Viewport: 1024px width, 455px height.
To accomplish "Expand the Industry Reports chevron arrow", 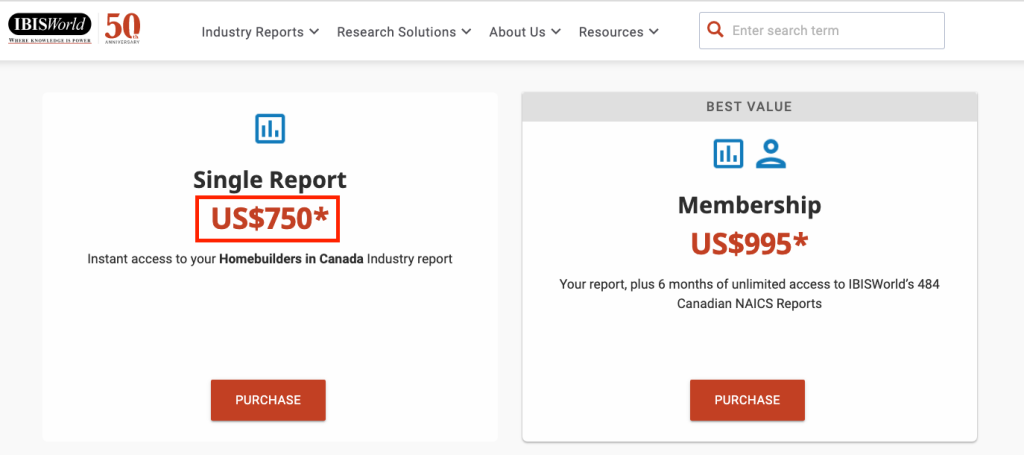I will point(313,31).
